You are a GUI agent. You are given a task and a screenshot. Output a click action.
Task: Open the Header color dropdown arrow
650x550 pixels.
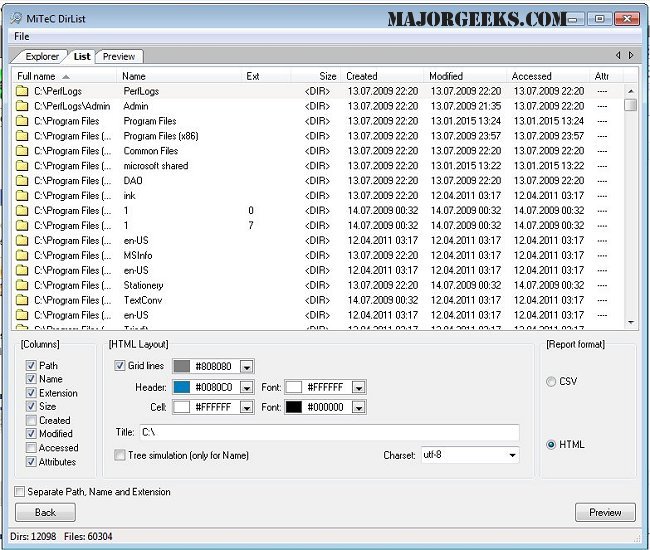coord(247,388)
